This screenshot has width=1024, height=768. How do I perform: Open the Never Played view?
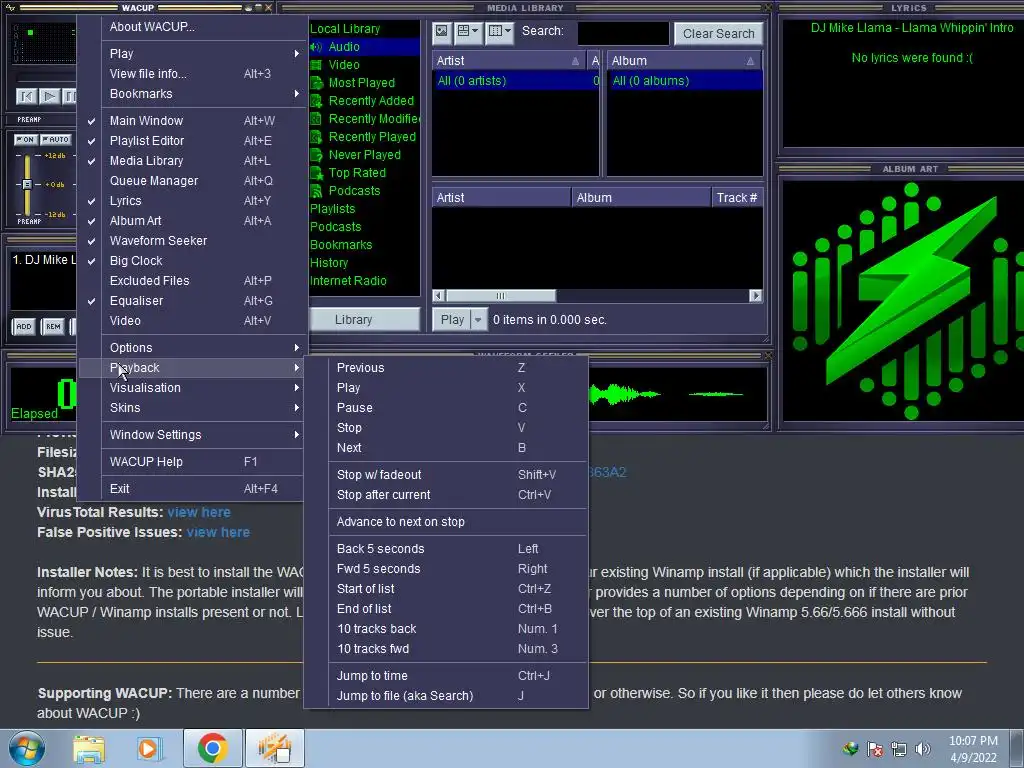[x=364, y=155]
